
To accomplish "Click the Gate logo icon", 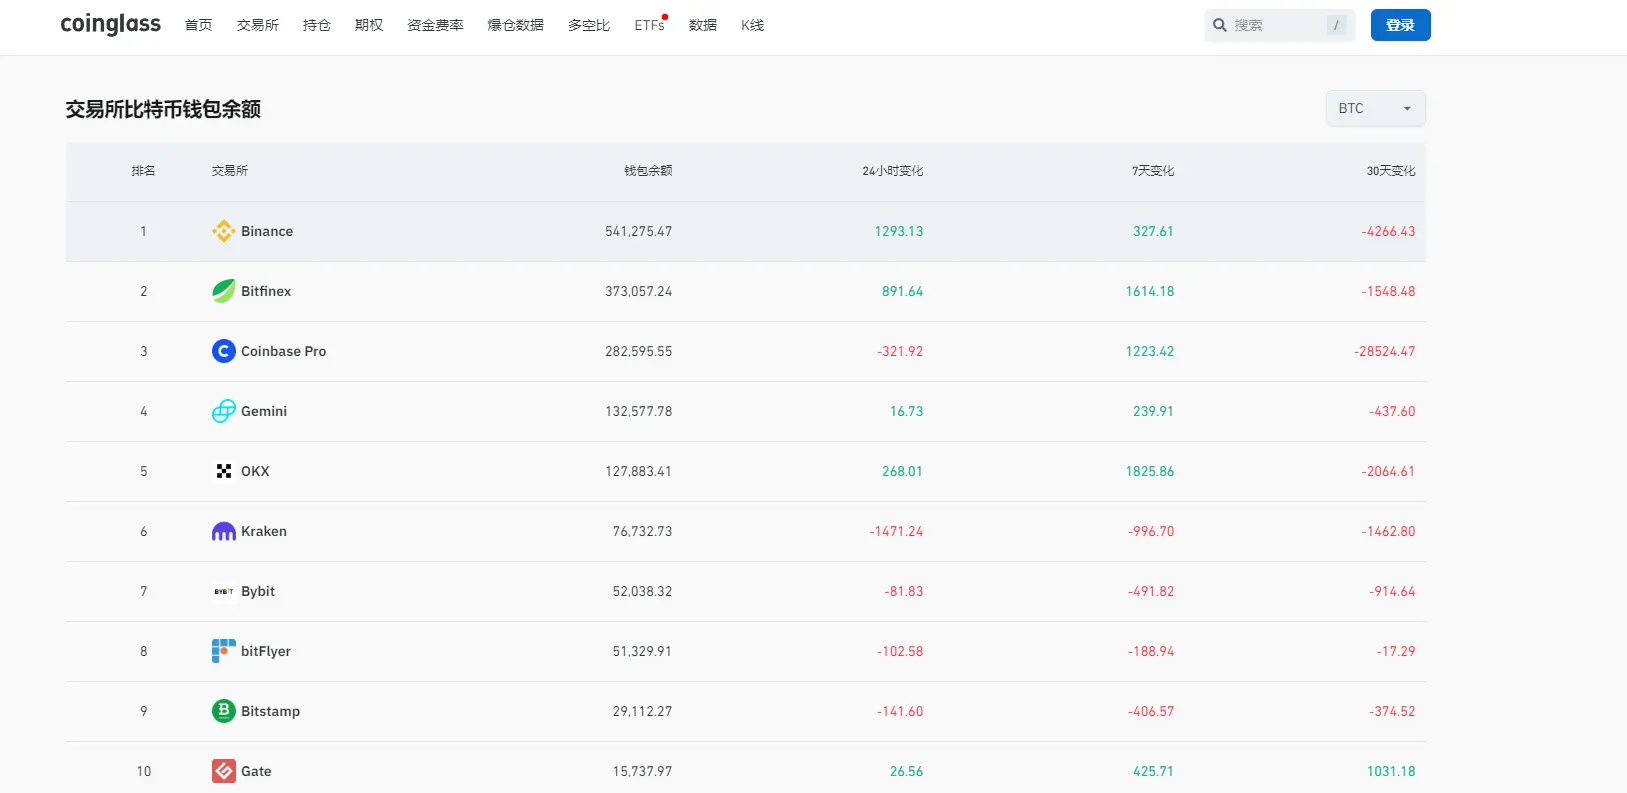I will [x=224, y=771].
